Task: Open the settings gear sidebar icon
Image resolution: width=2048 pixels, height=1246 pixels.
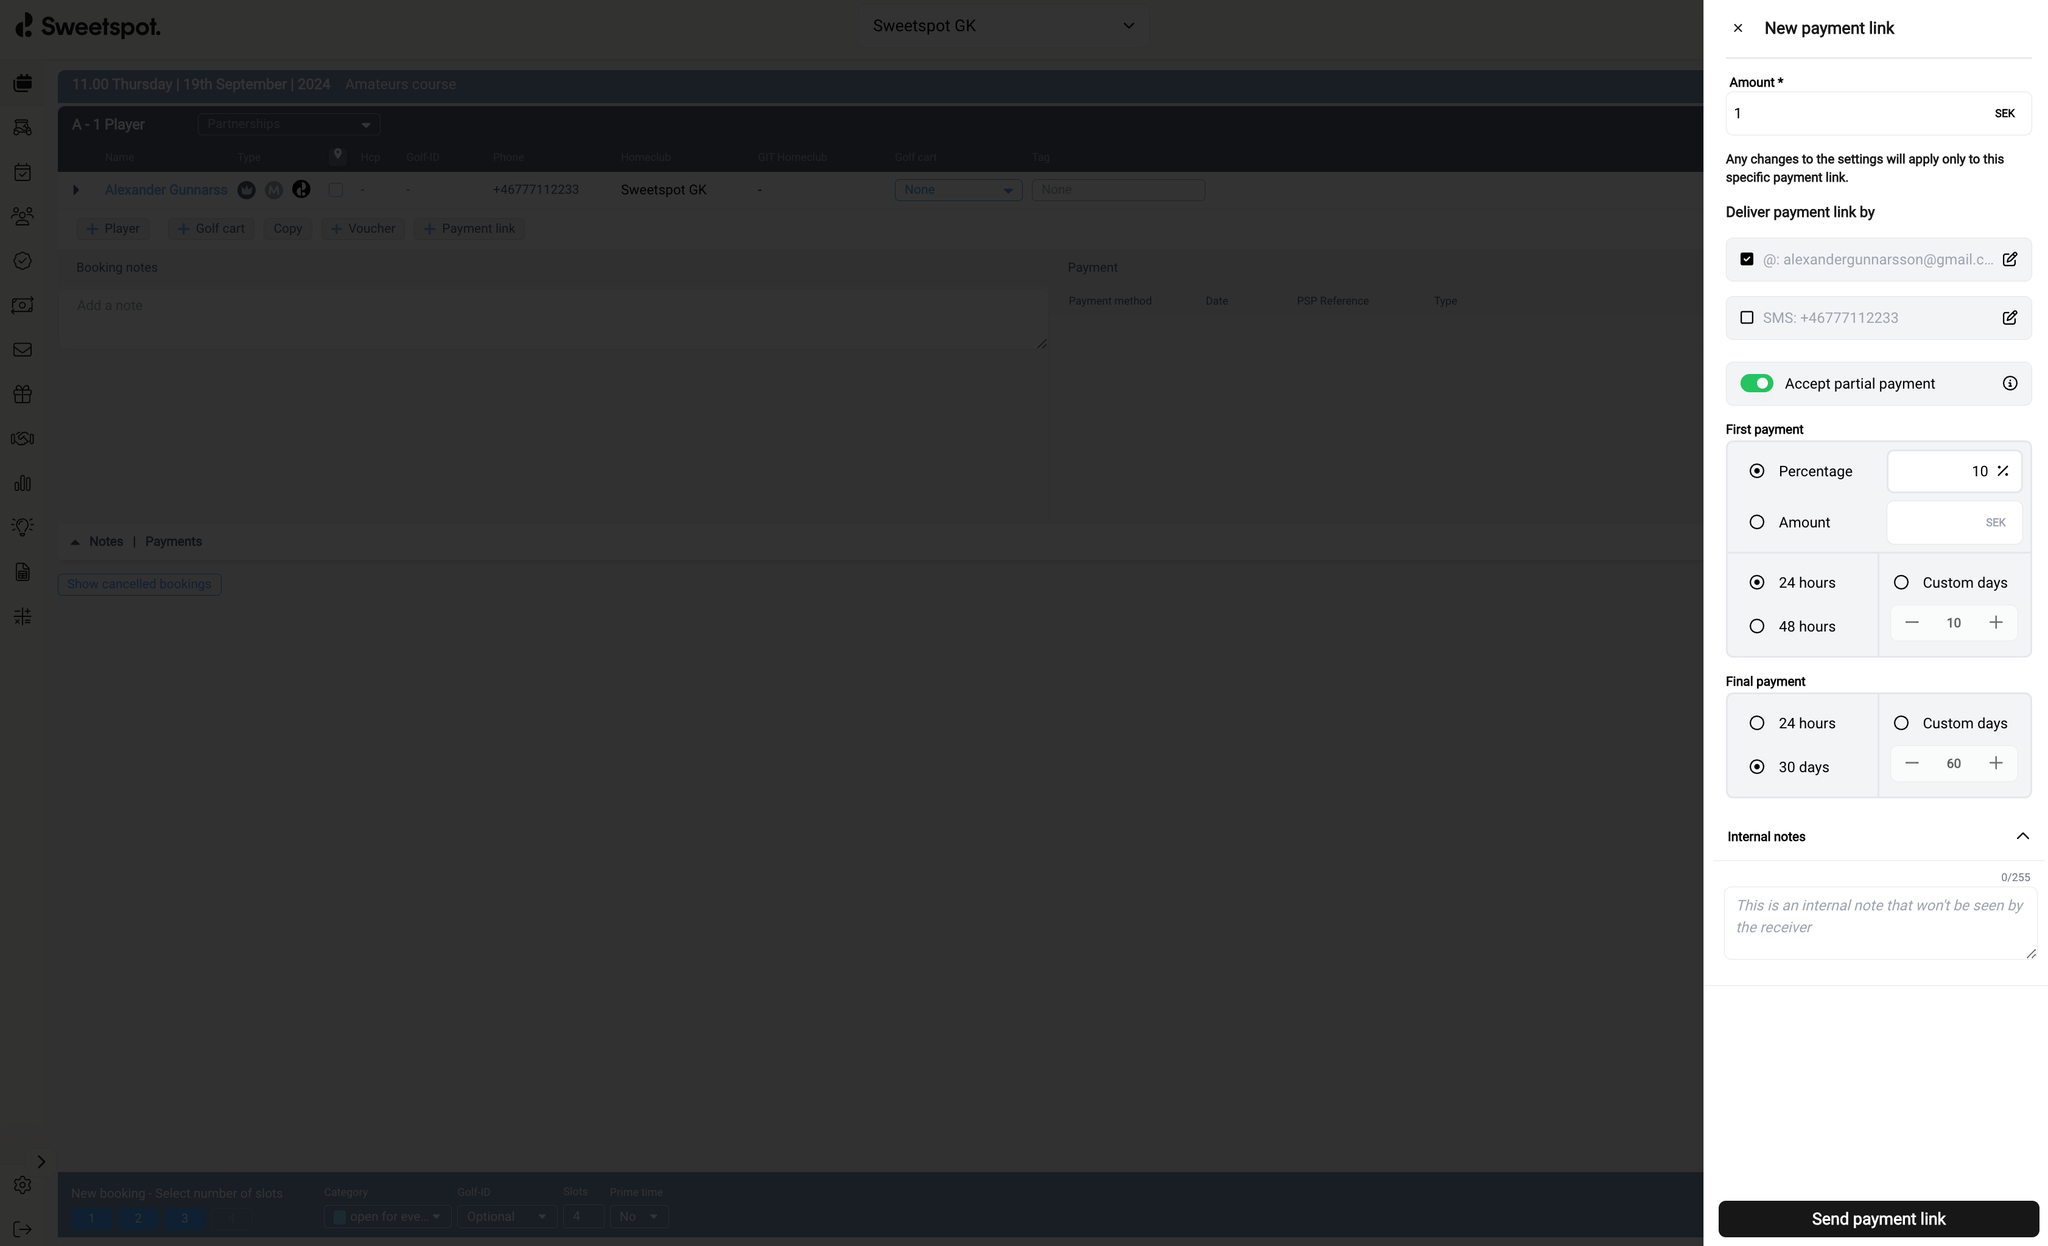Action: pyautogui.click(x=22, y=1185)
